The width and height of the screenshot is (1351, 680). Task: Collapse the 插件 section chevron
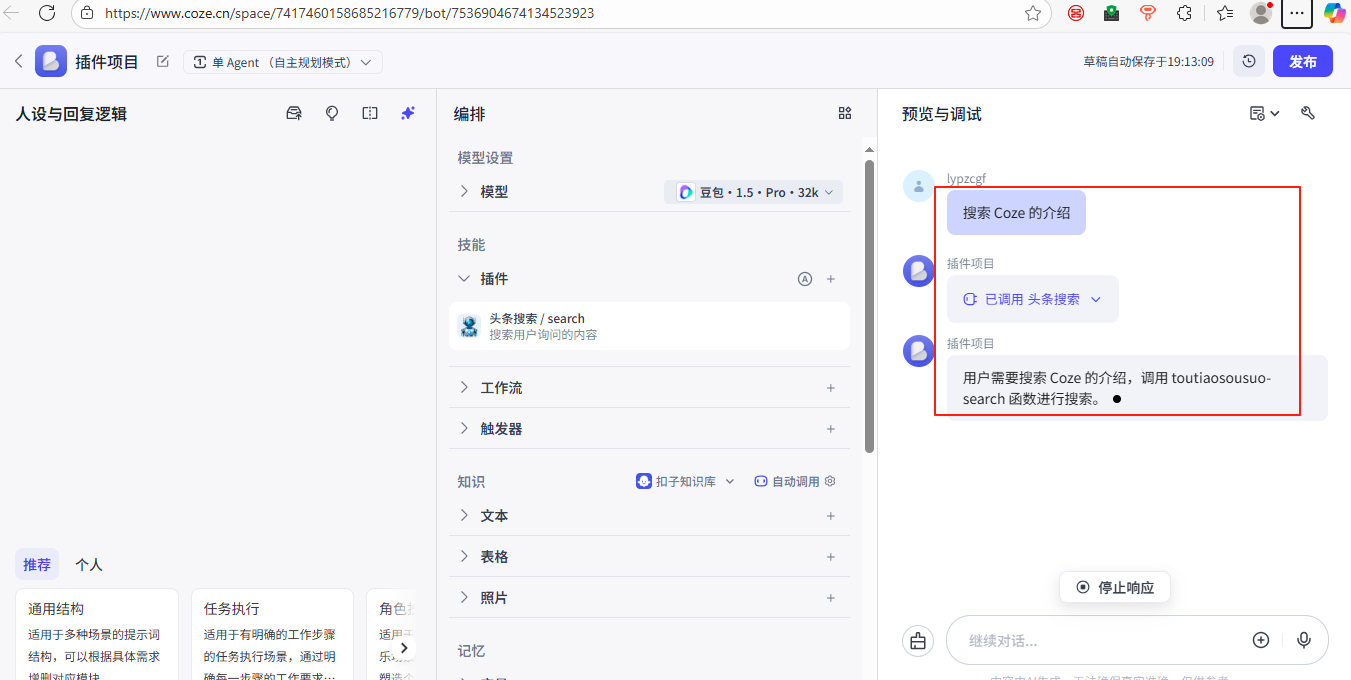click(x=464, y=279)
